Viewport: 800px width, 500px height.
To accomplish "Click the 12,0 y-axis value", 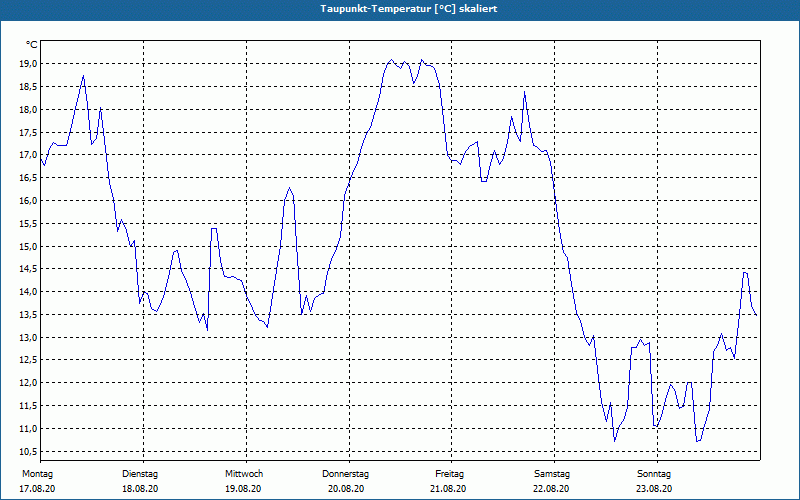I will pos(29,383).
